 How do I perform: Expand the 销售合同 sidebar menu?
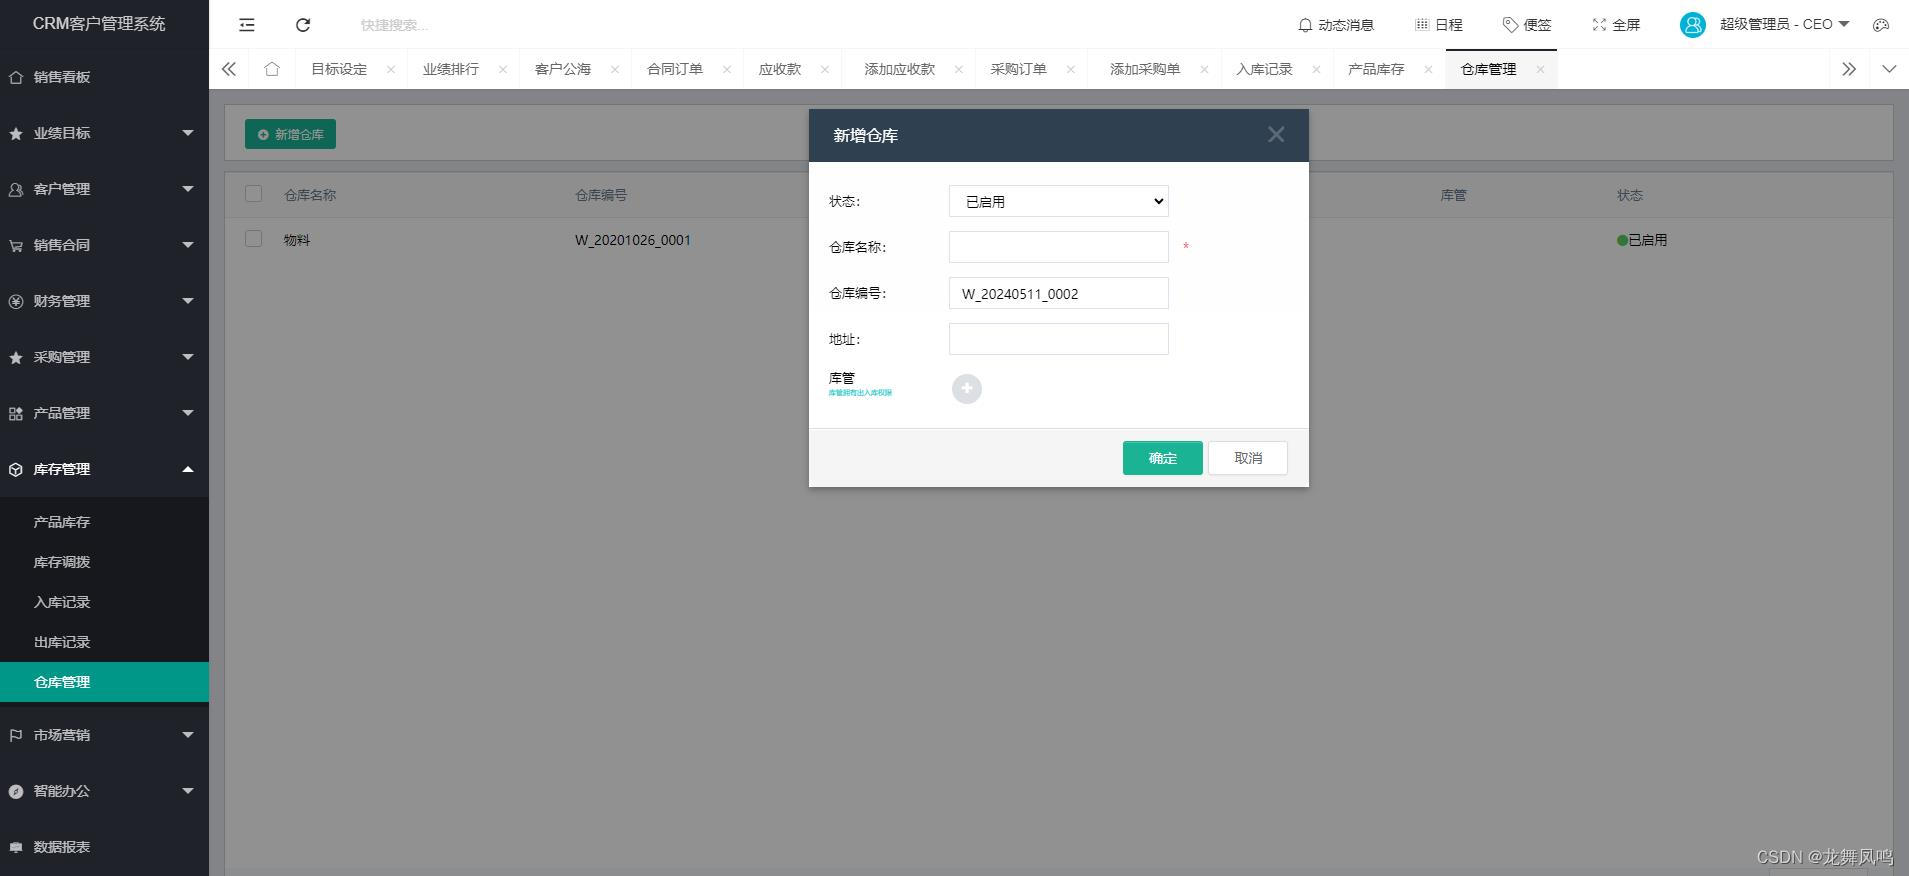(x=104, y=245)
